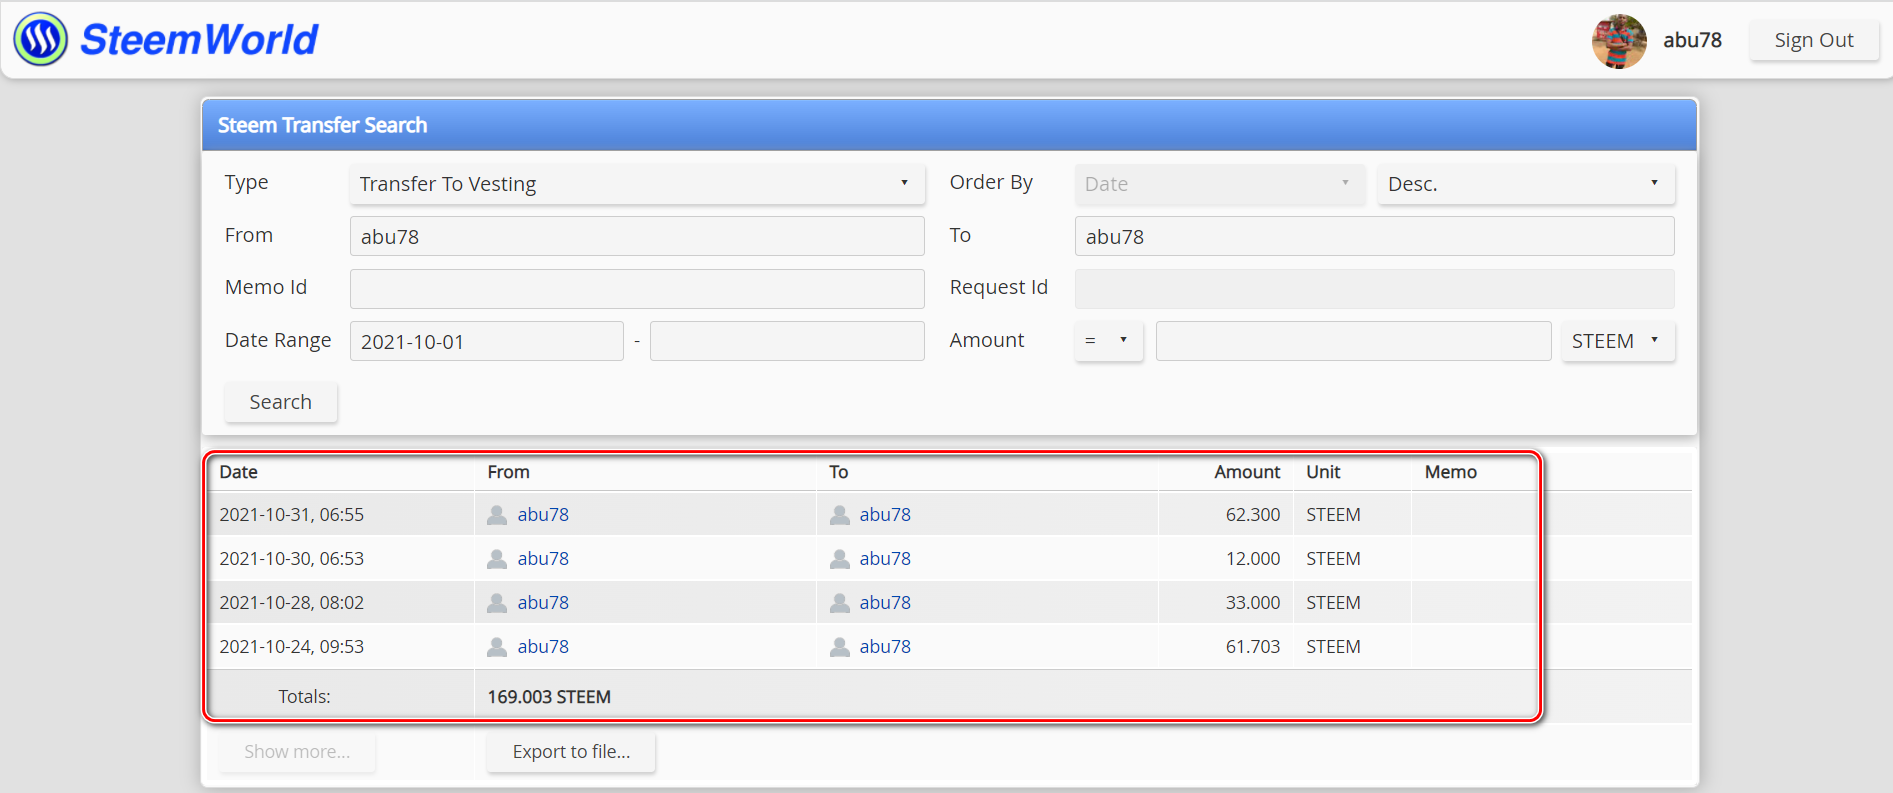1893x793 pixels.
Task: Focus the To account input field
Action: pyautogui.click(x=1375, y=236)
